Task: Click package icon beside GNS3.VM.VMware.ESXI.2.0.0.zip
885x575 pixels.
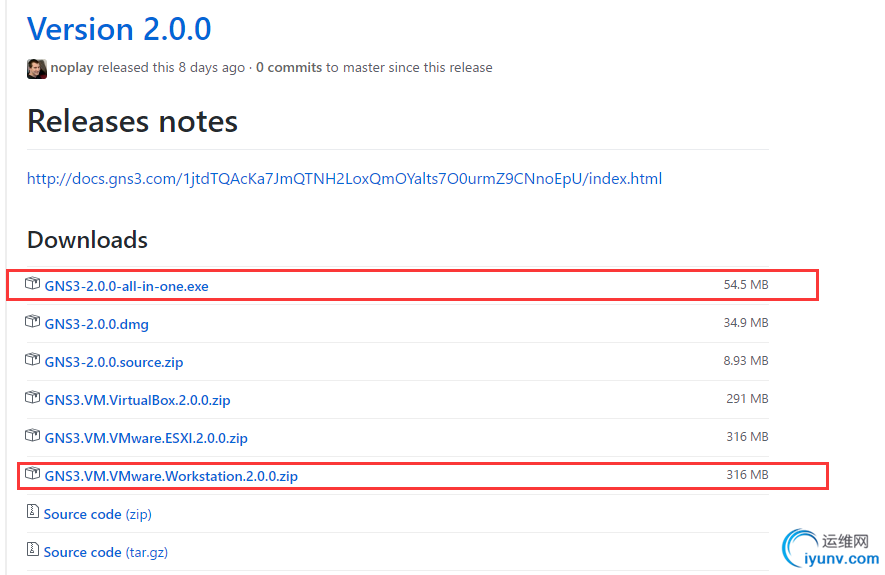Action: pyautogui.click(x=33, y=437)
